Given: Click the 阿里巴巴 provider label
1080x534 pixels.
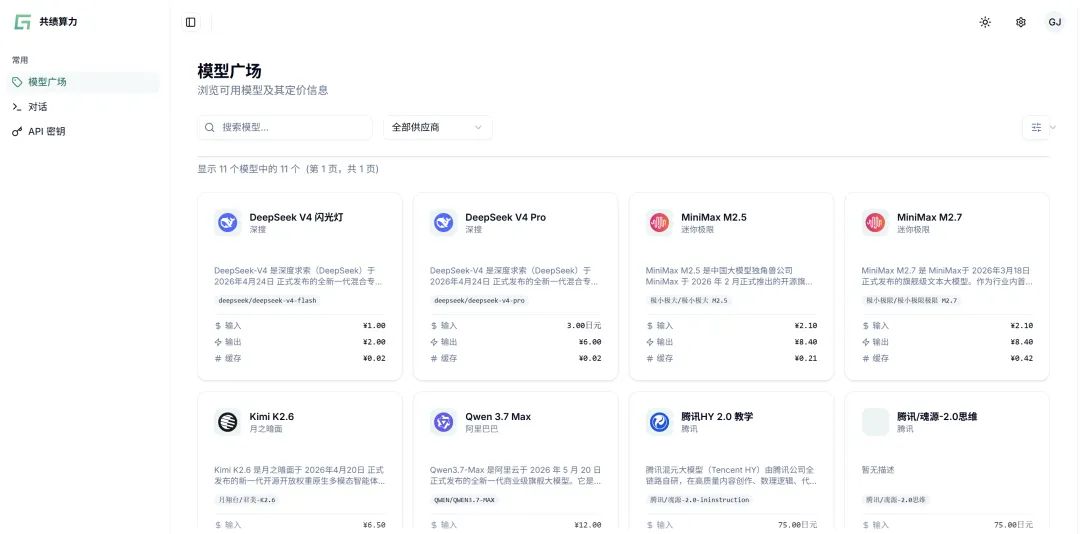Looking at the screenshot, I should pos(481,429).
